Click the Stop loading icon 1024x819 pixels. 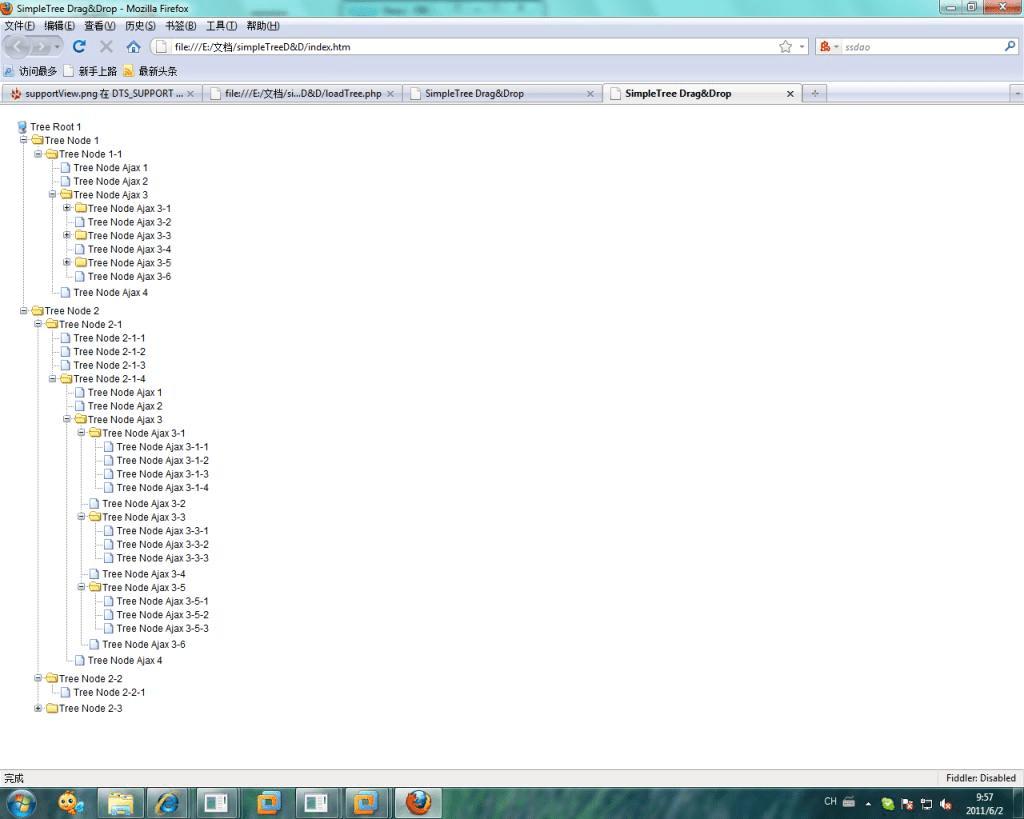point(106,46)
